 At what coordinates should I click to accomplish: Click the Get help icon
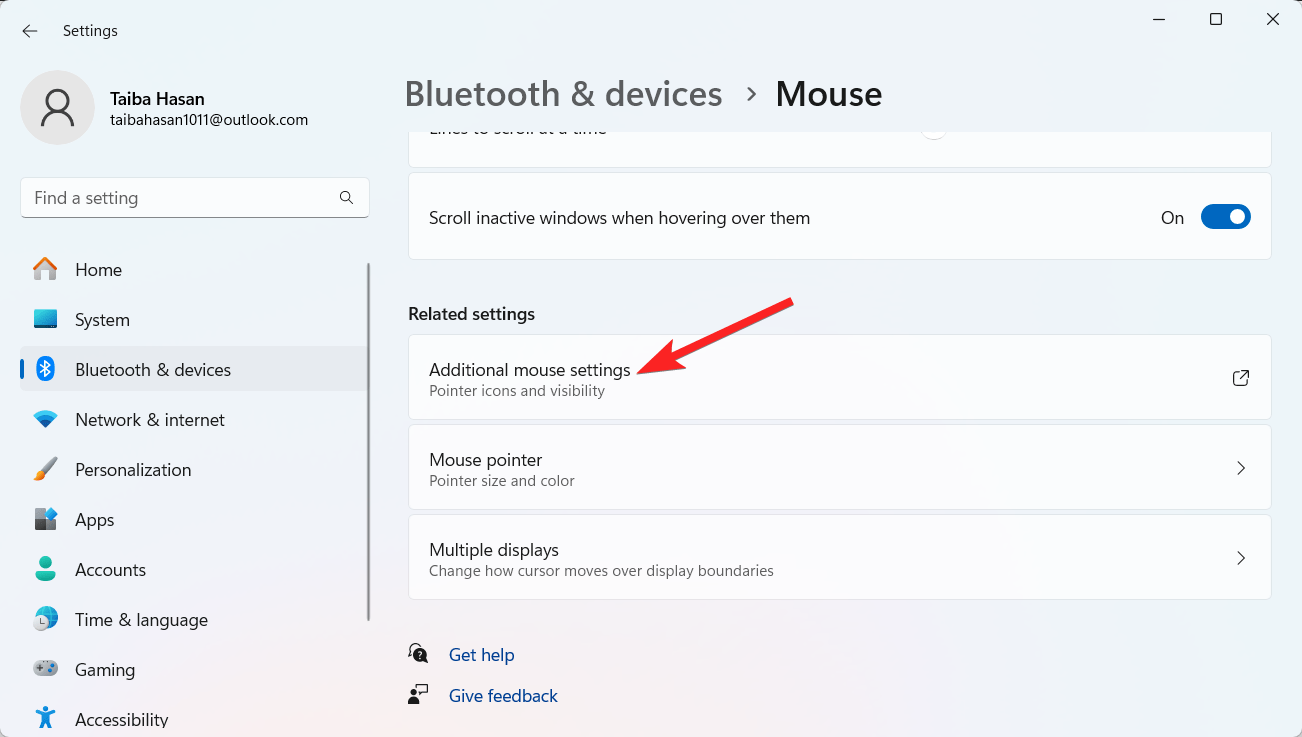point(417,652)
